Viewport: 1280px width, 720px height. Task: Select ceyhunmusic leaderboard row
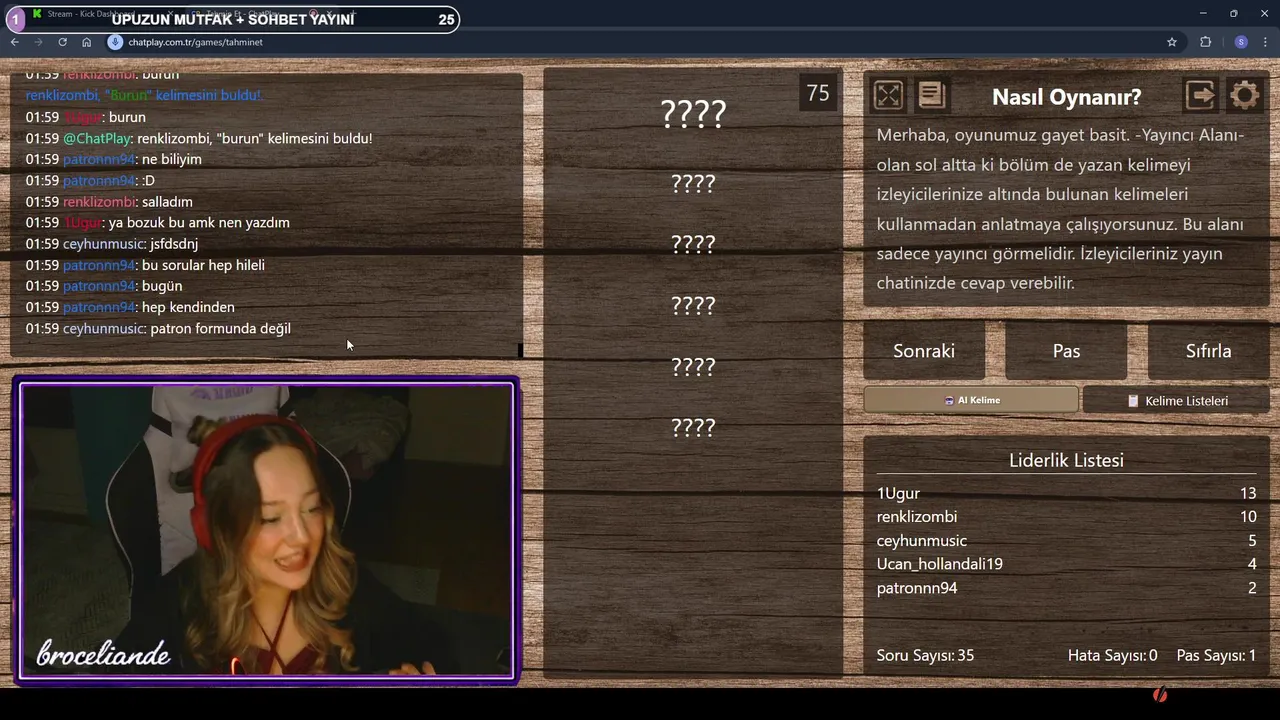click(1066, 541)
